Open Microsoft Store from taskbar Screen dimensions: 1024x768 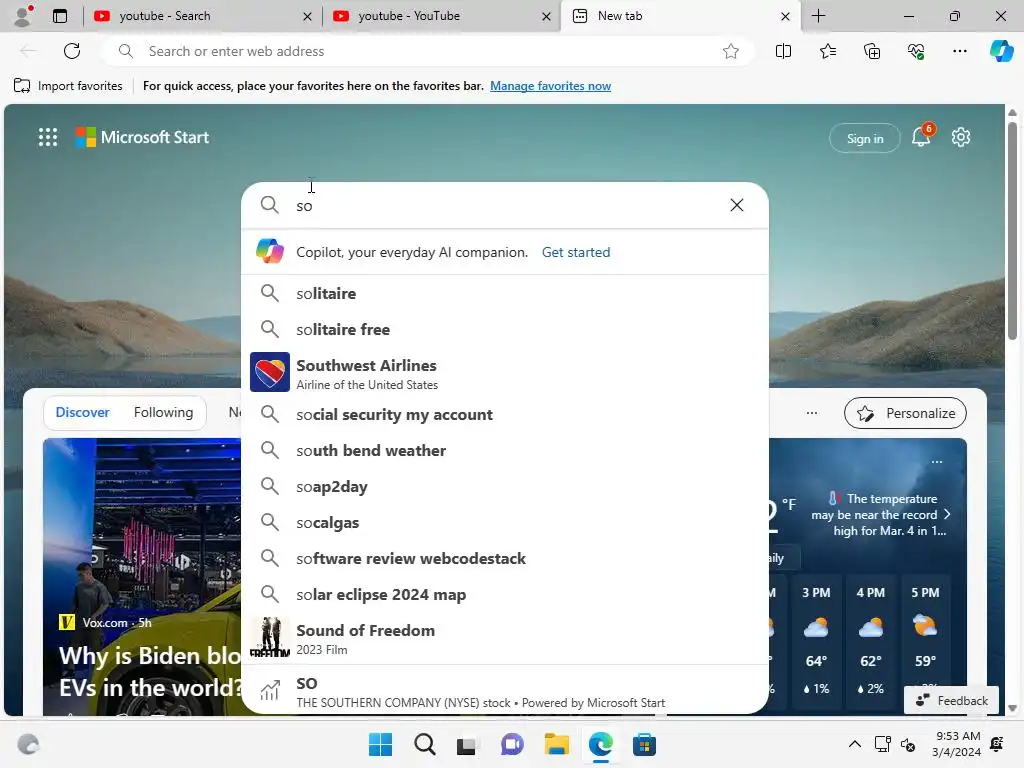pyautogui.click(x=644, y=744)
